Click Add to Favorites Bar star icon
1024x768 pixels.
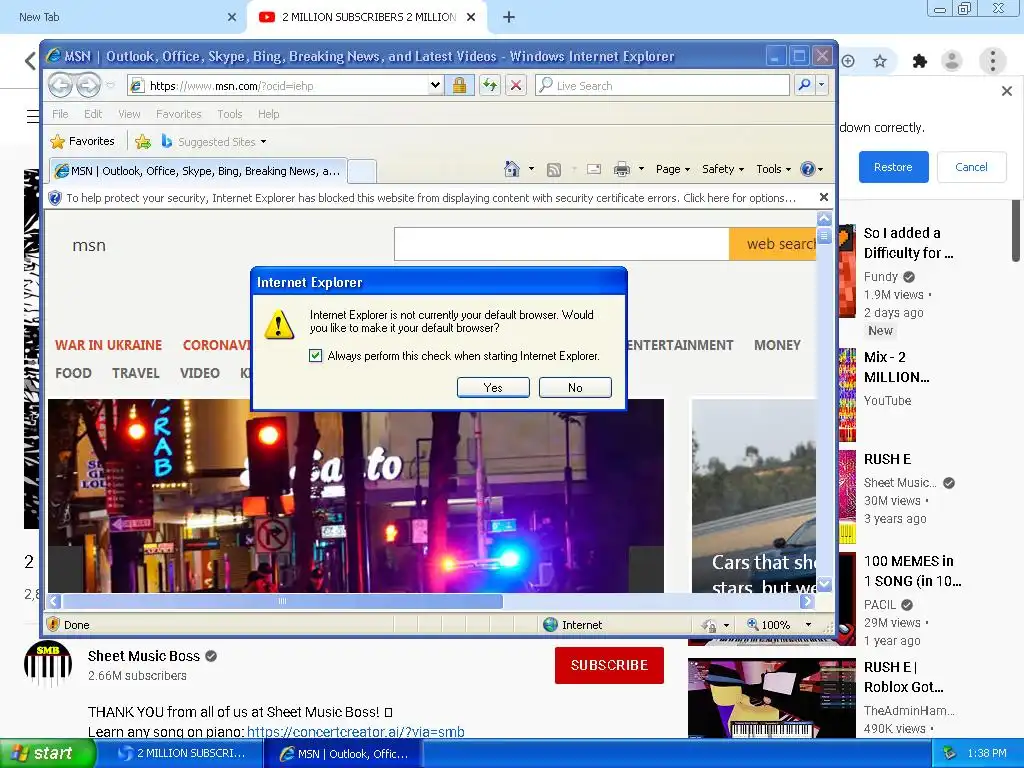coord(143,141)
